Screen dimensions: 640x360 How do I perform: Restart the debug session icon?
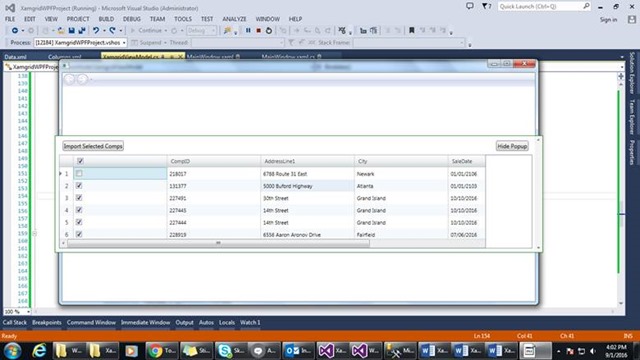(269, 31)
